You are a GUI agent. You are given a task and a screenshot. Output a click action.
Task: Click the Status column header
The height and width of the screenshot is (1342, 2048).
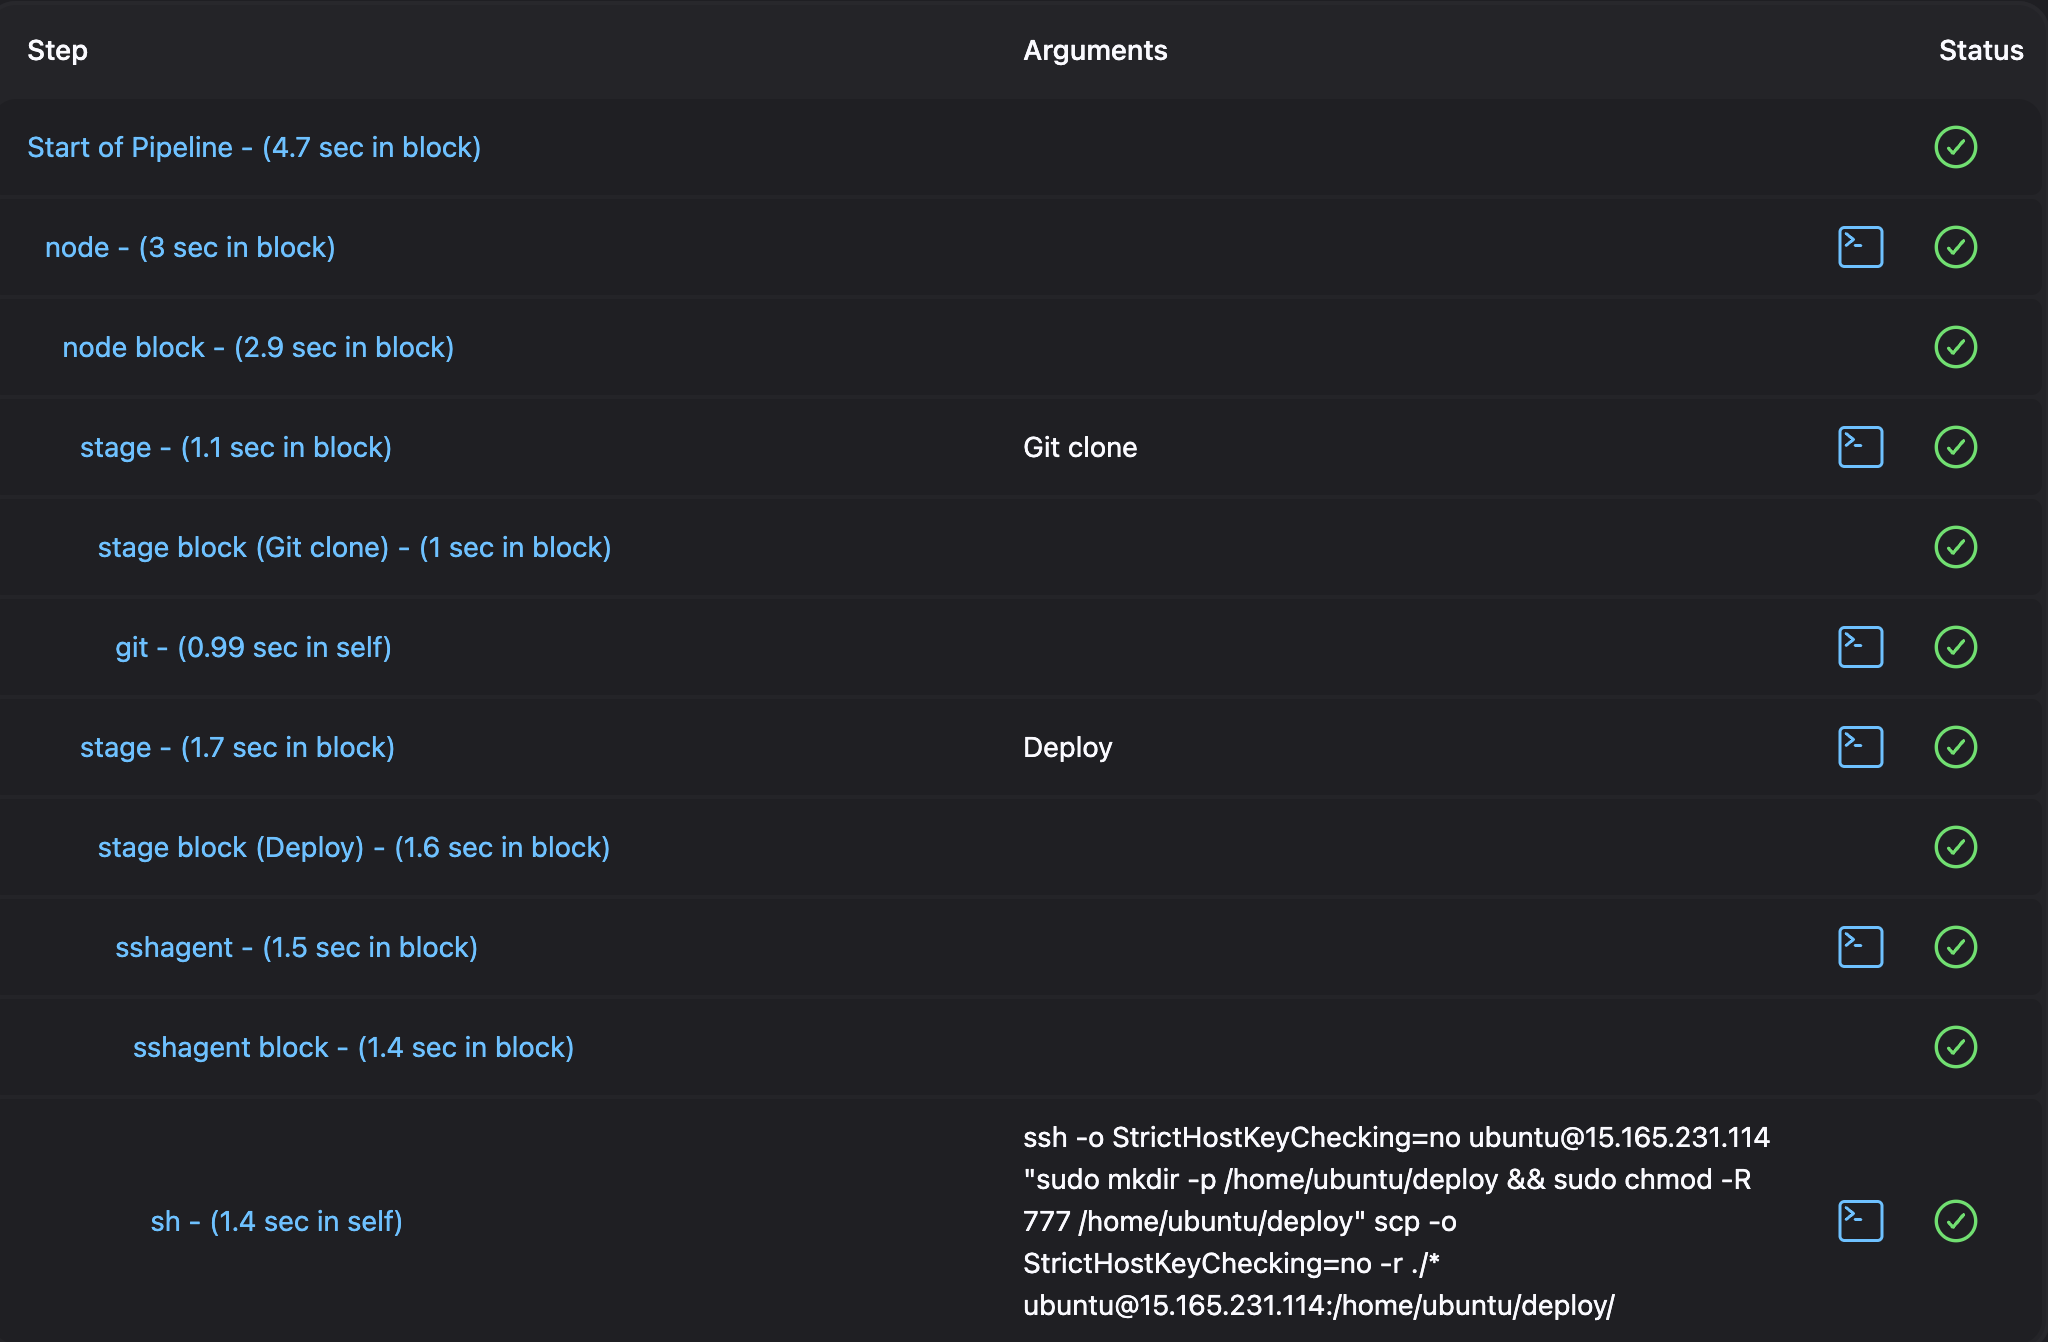(x=1981, y=50)
